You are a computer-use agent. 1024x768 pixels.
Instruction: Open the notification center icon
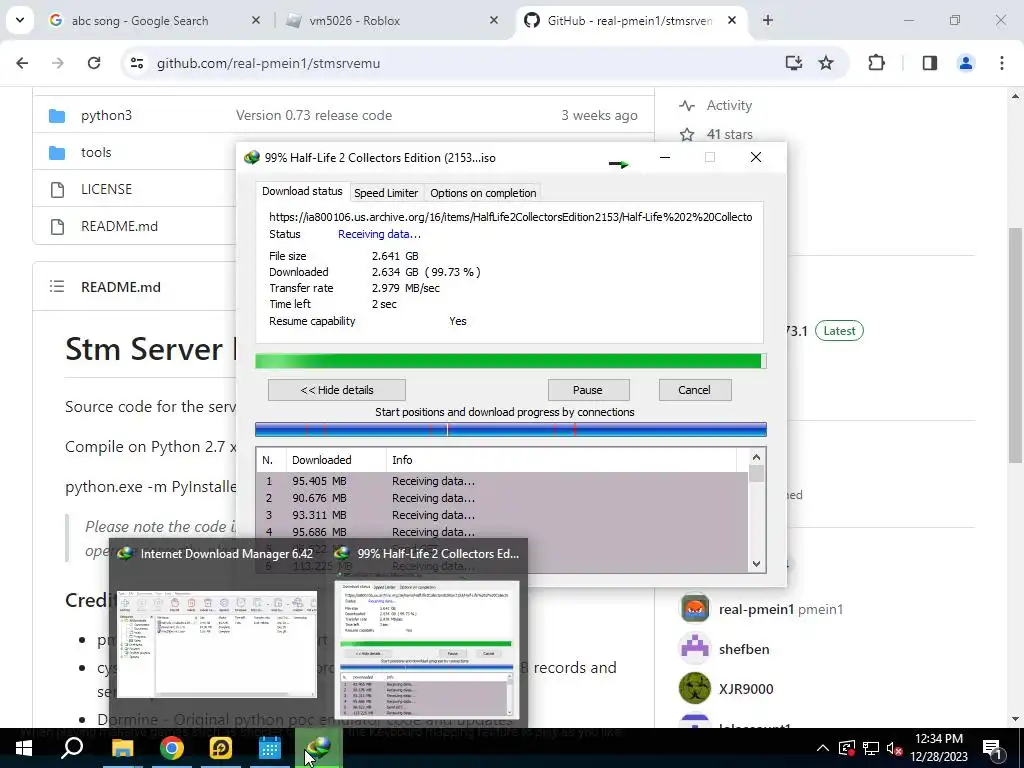click(x=993, y=748)
